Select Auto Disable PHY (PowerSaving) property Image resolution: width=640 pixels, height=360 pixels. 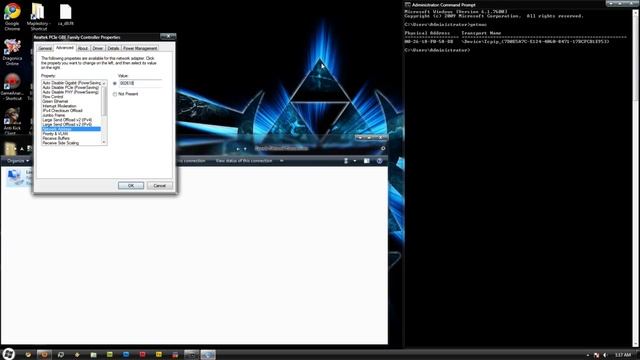point(71,92)
